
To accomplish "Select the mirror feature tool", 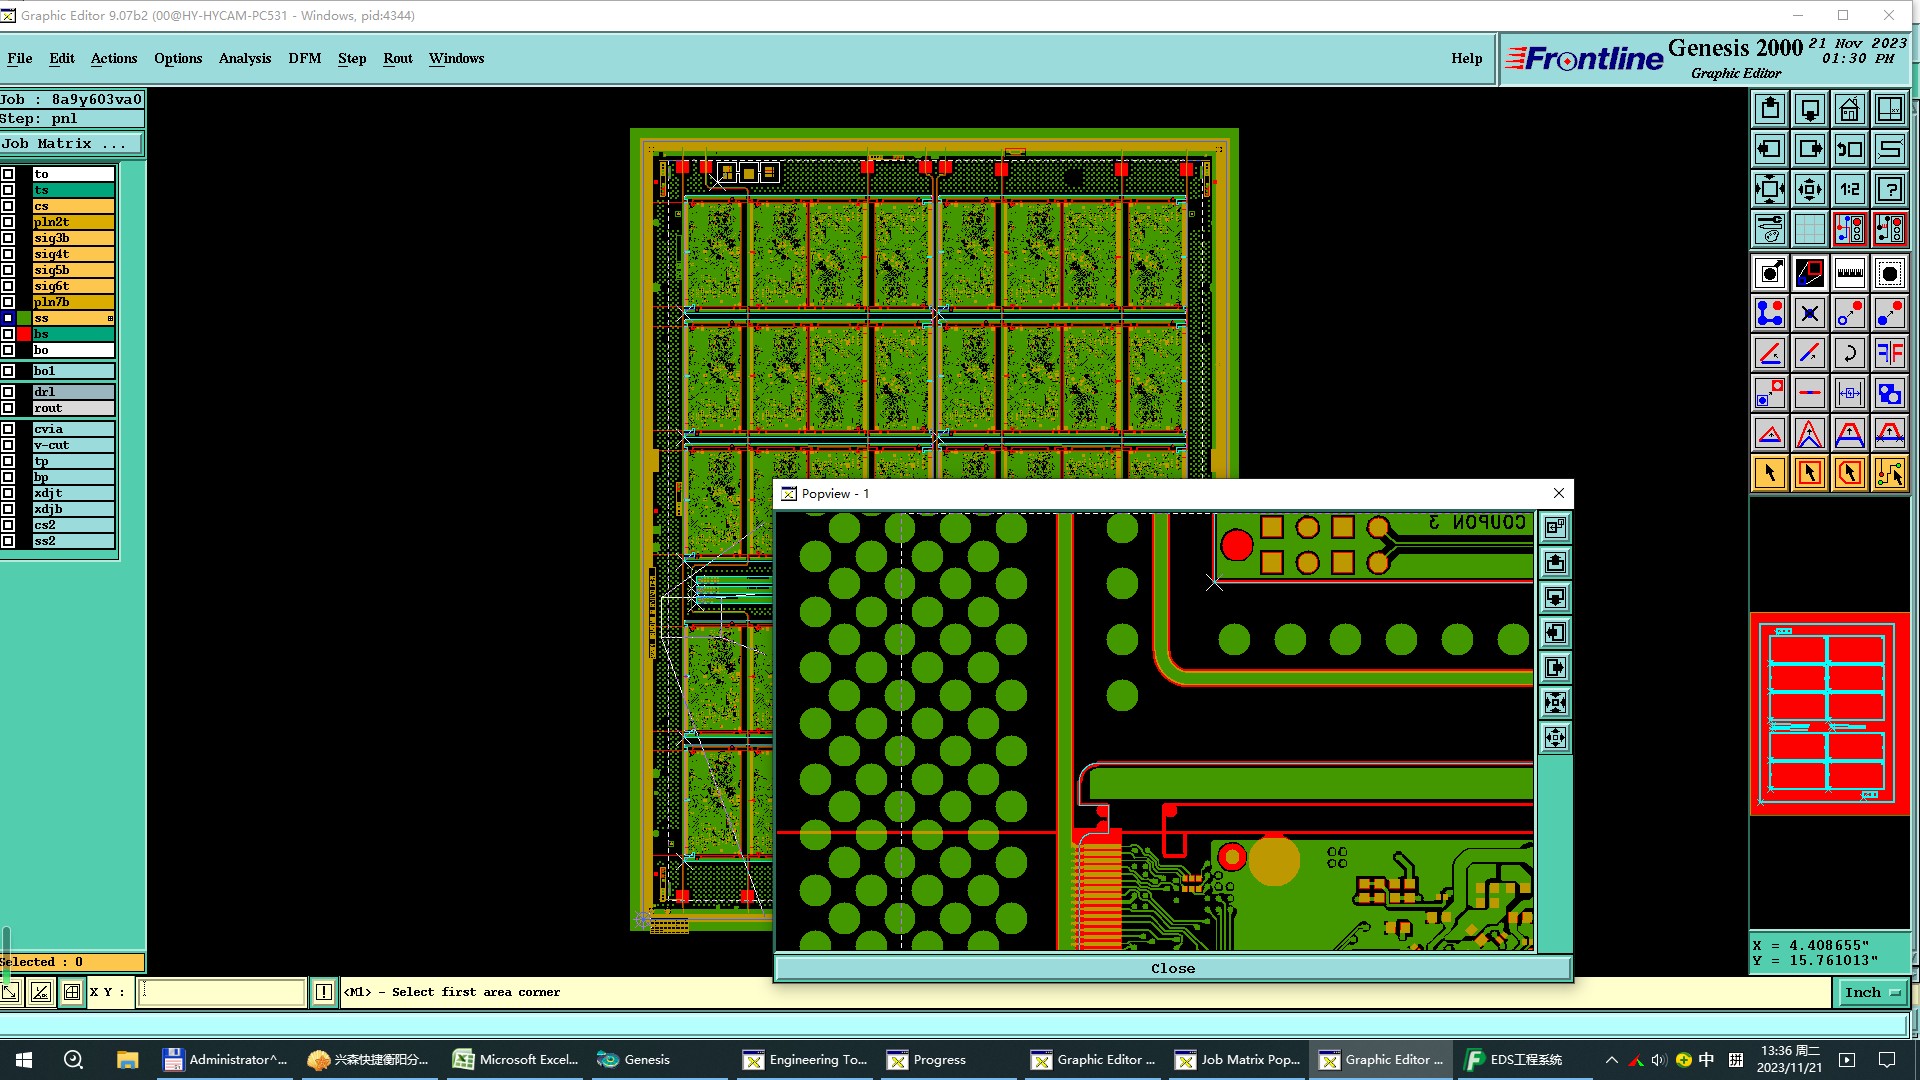I will (1890, 353).
